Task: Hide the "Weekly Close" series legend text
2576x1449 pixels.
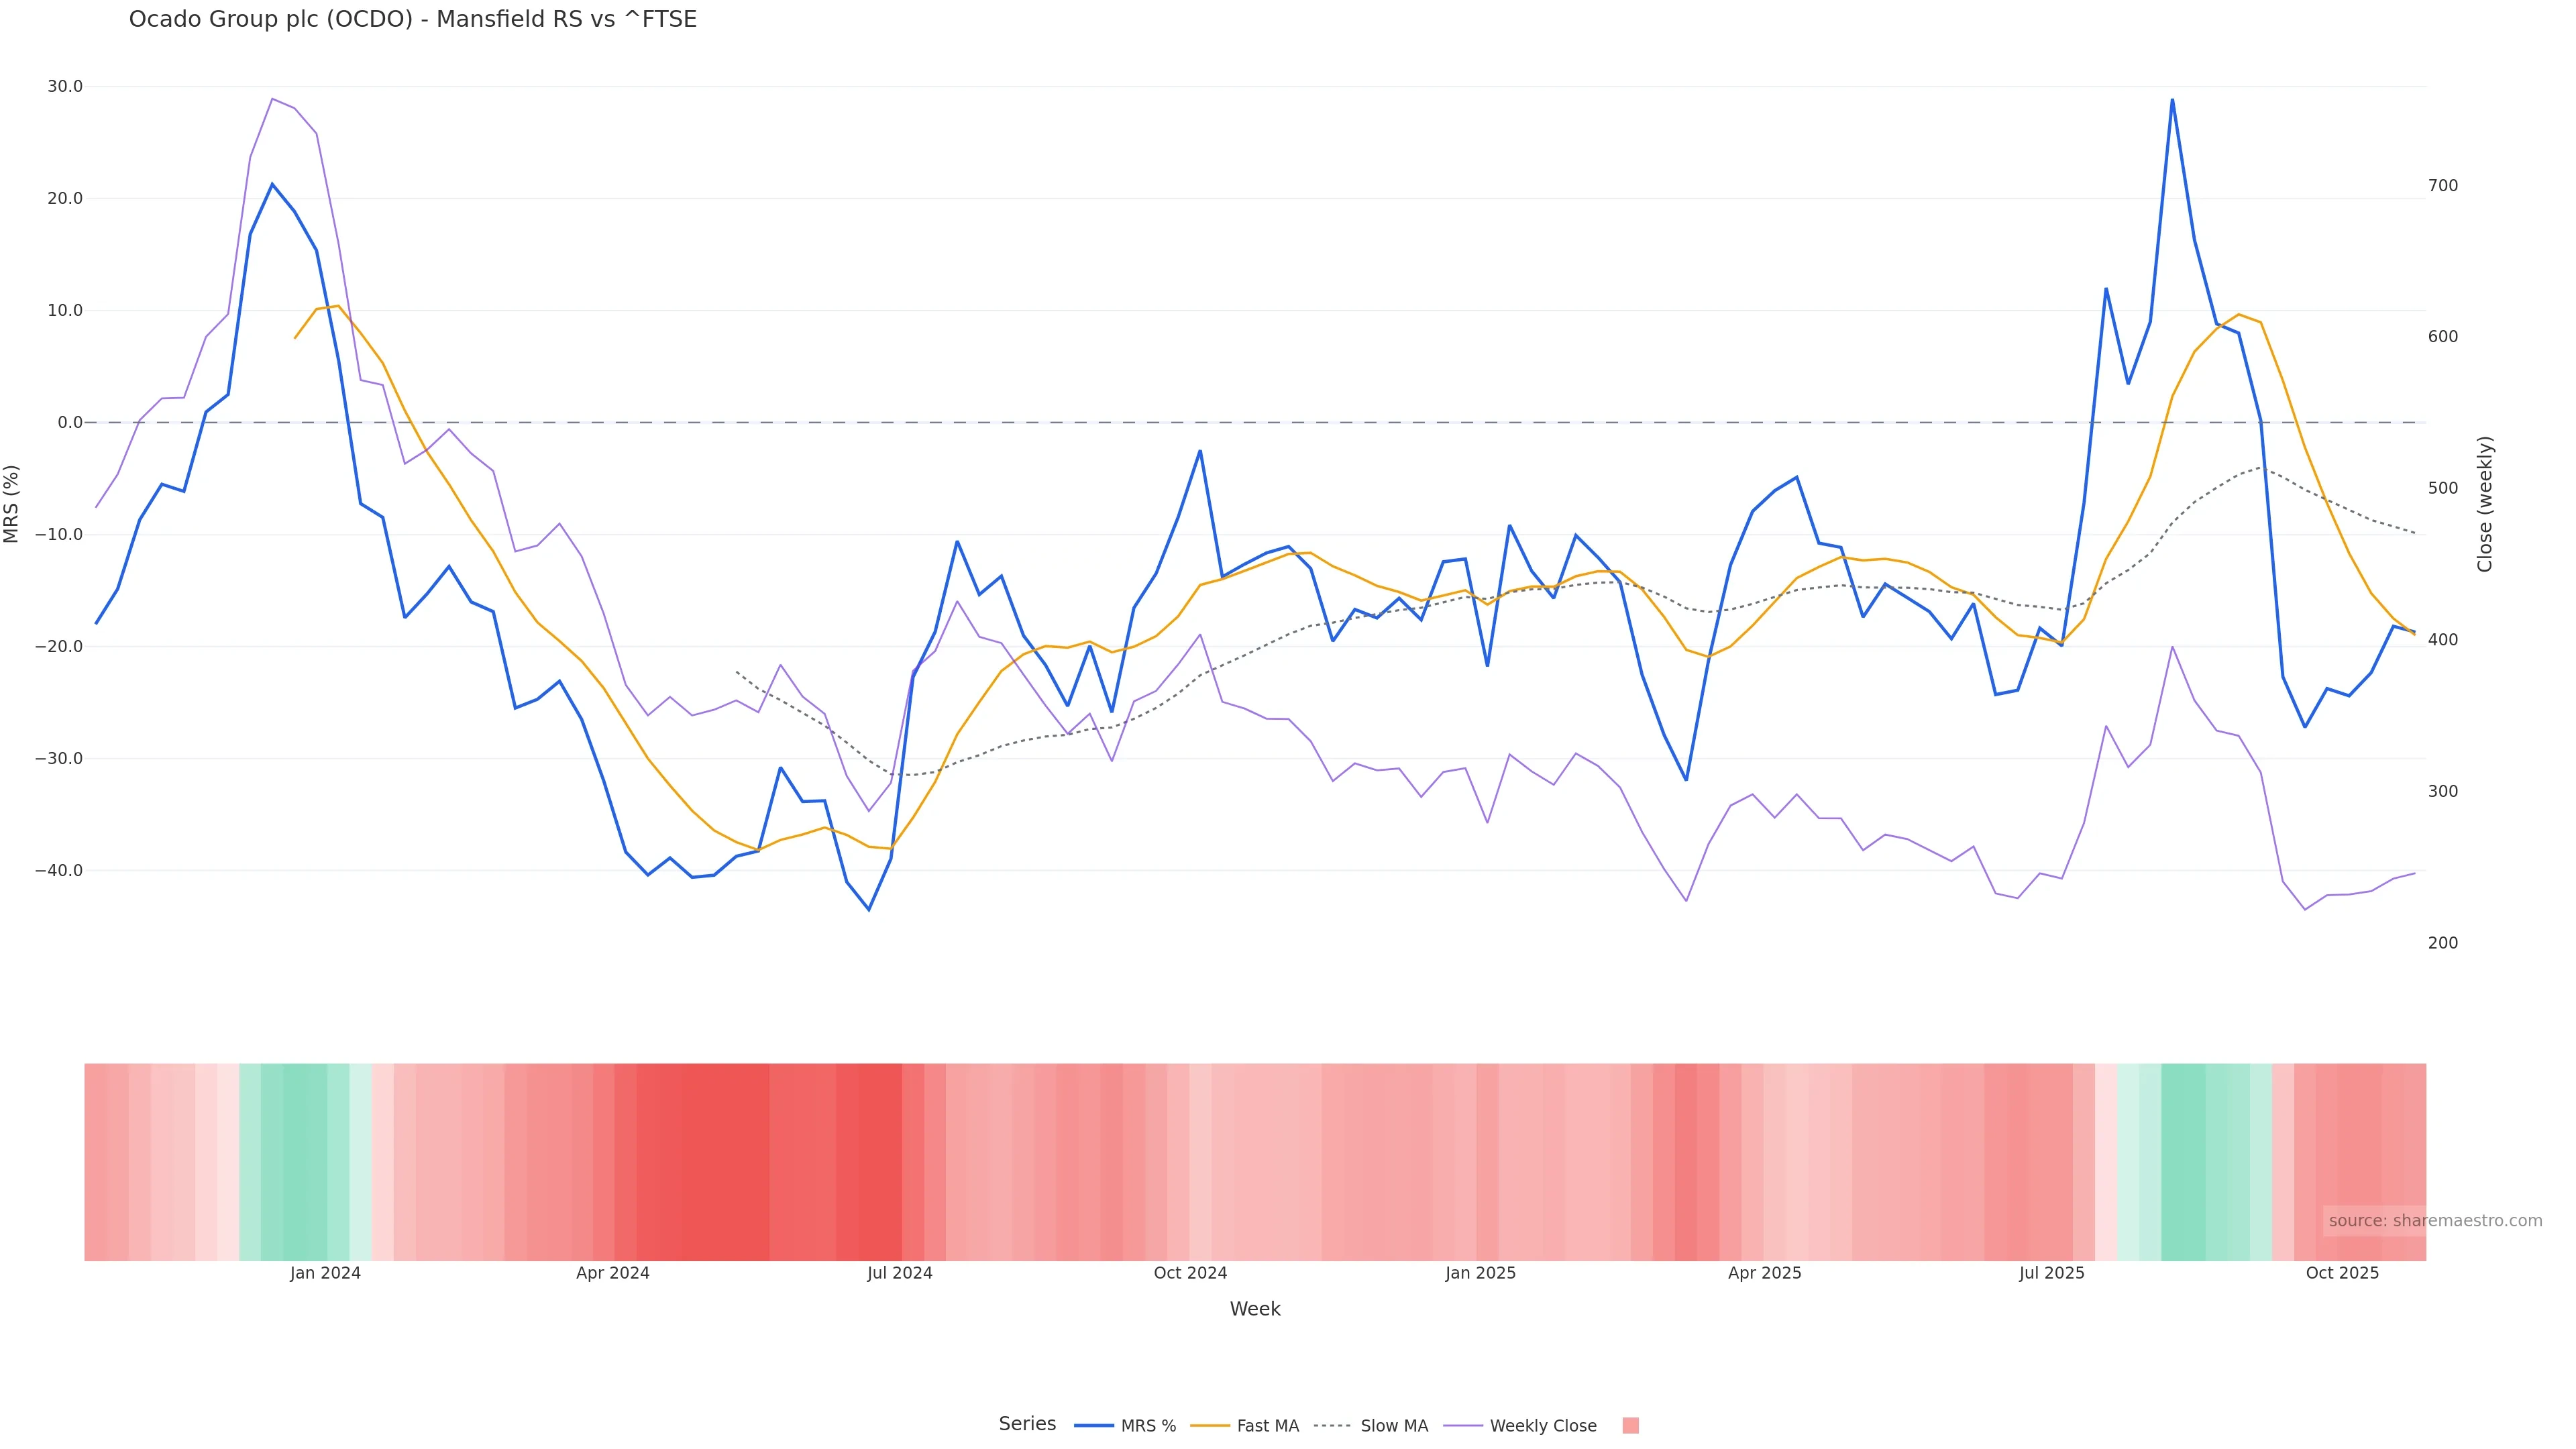Action: click(x=1542, y=1426)
